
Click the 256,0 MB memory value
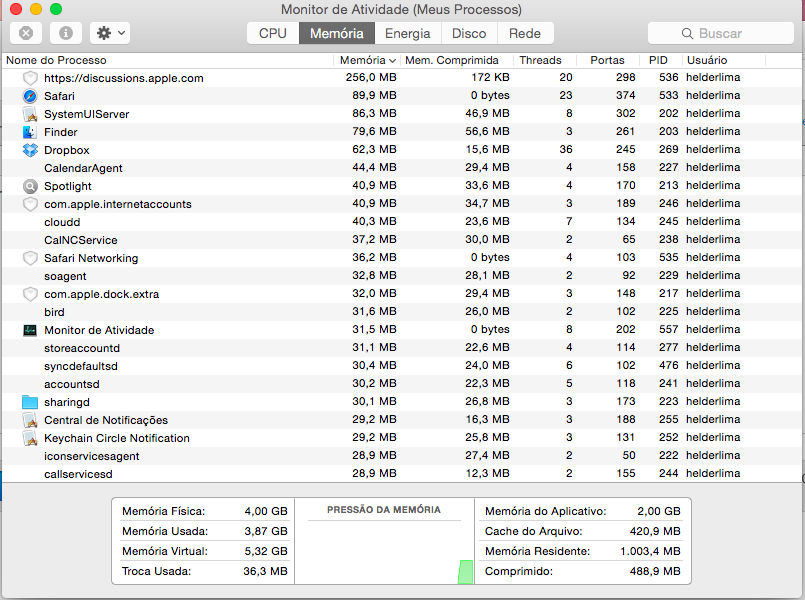[371, 78]
